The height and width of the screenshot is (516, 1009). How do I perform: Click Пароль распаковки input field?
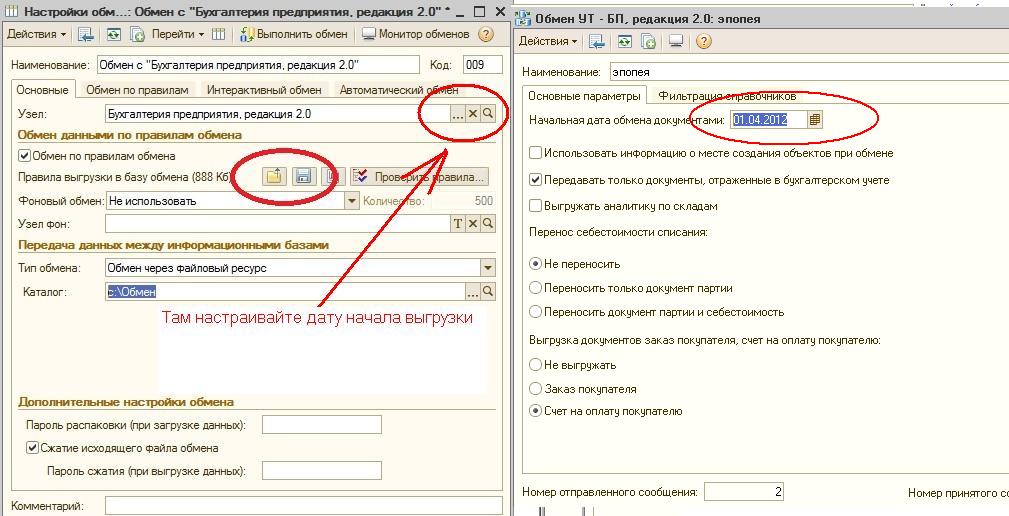[x=322, y=425]
